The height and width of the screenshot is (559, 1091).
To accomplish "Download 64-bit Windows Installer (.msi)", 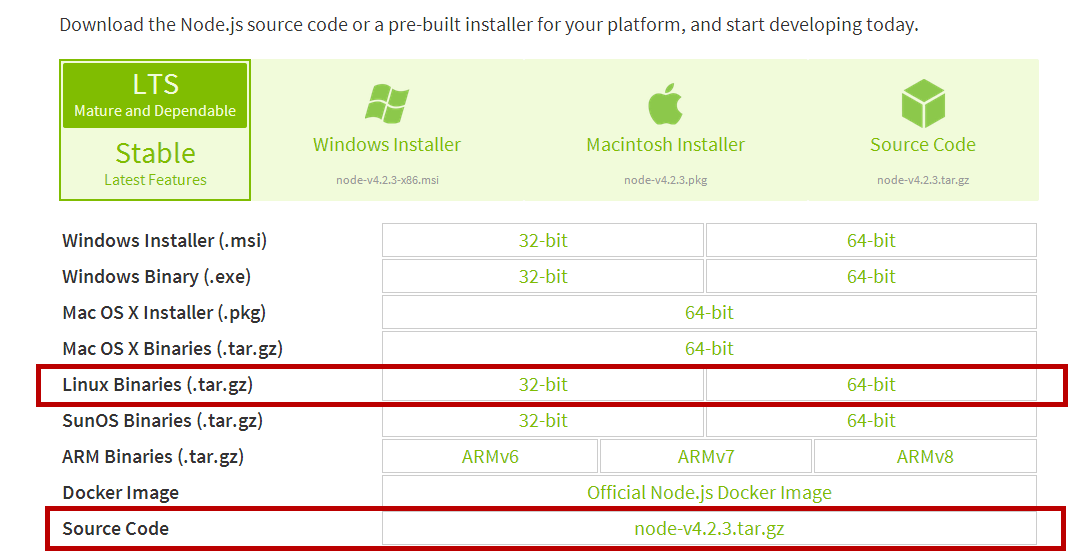I will pos(871,240).
